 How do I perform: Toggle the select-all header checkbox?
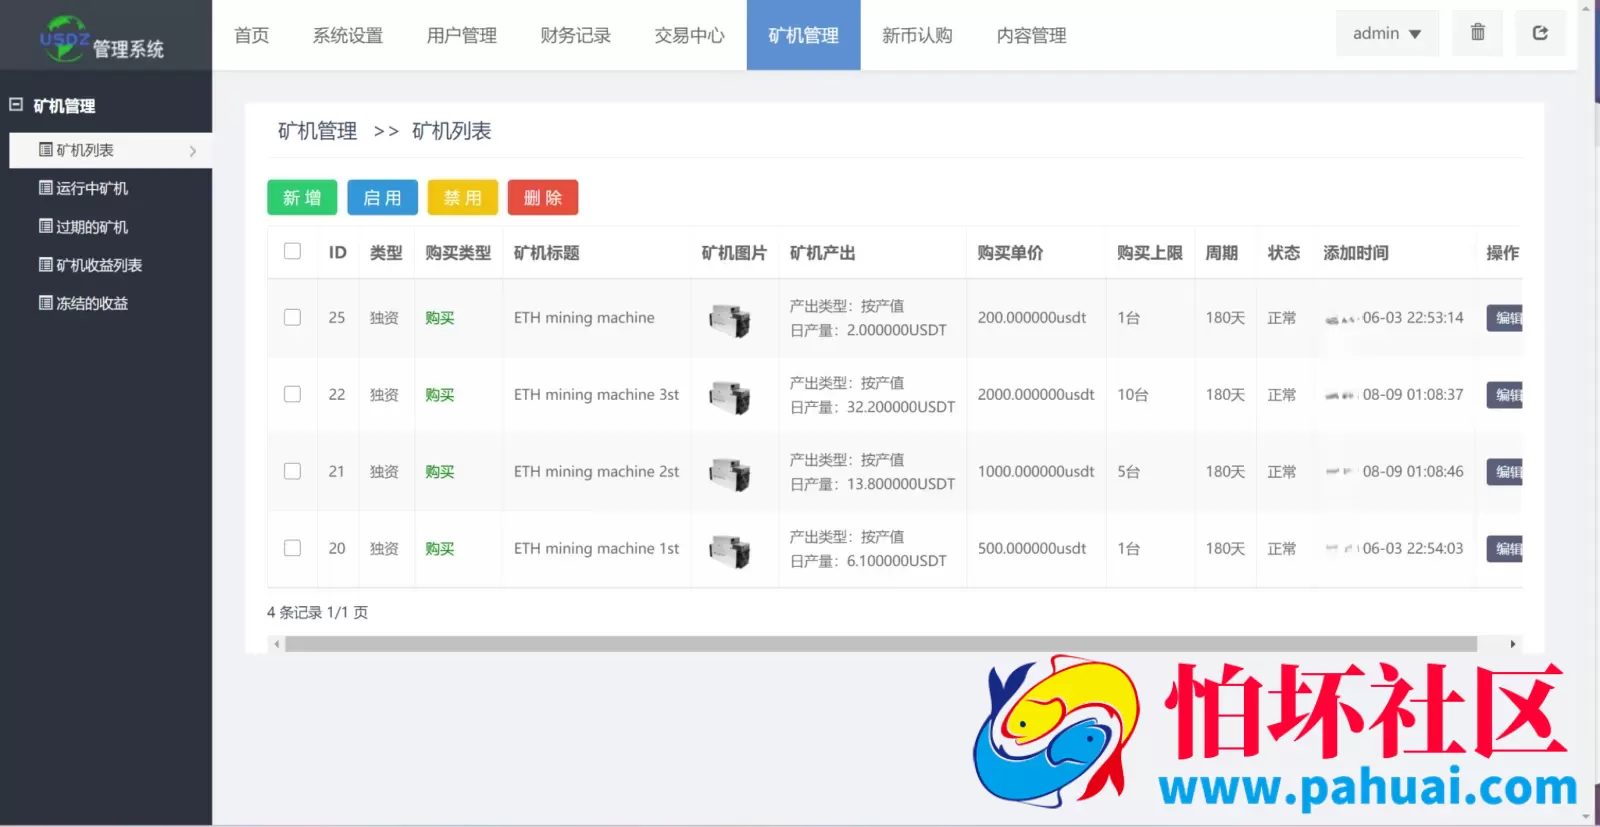click(292, 251)
